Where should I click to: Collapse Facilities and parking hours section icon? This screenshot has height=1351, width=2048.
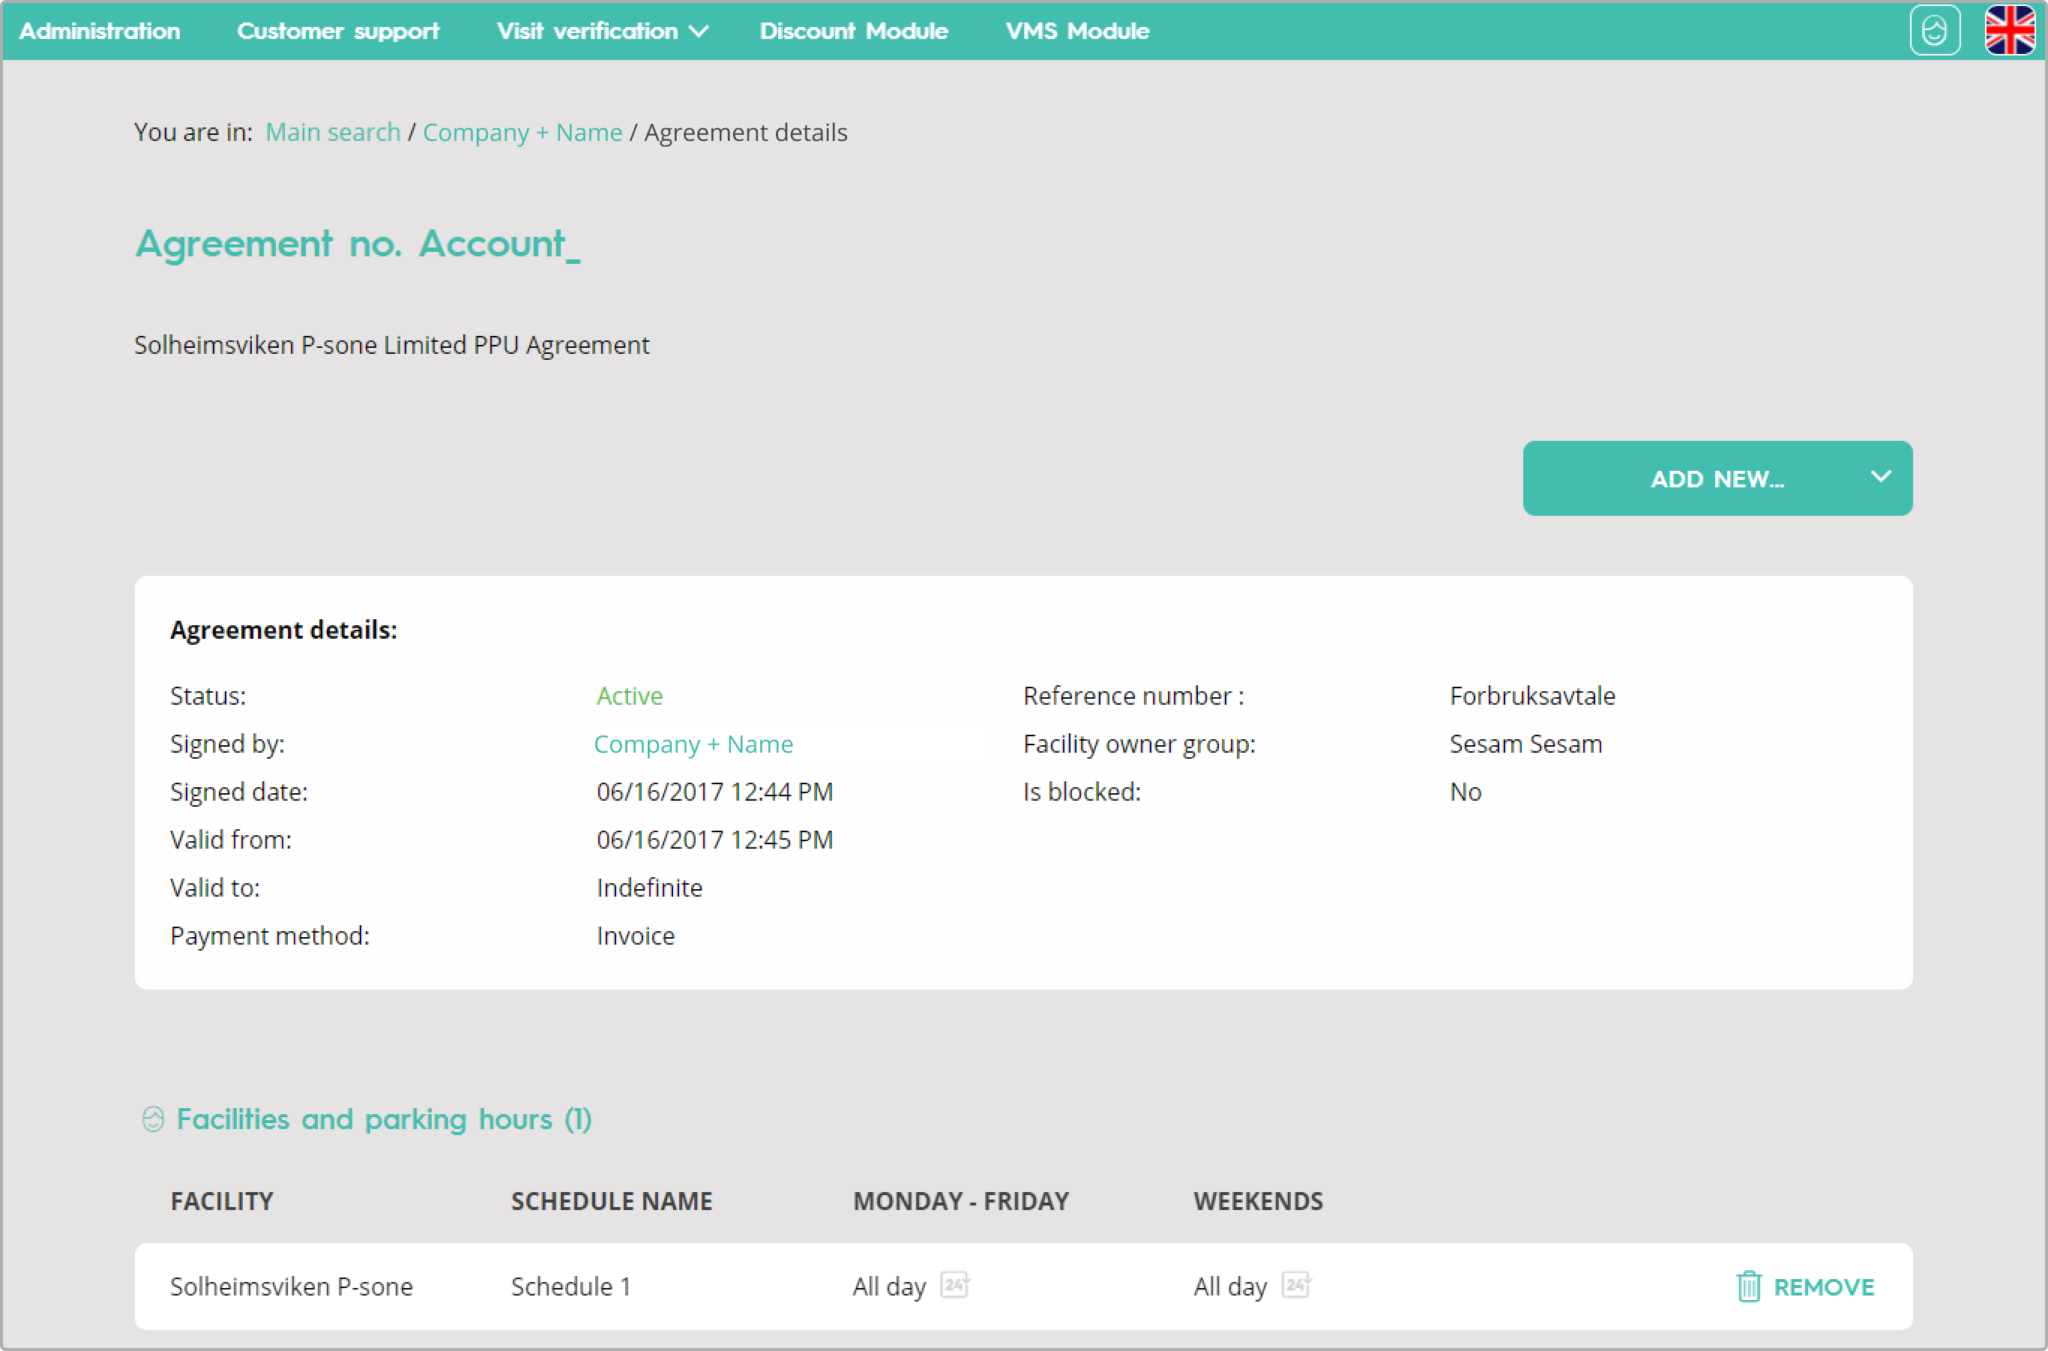tap(153, 1119)
